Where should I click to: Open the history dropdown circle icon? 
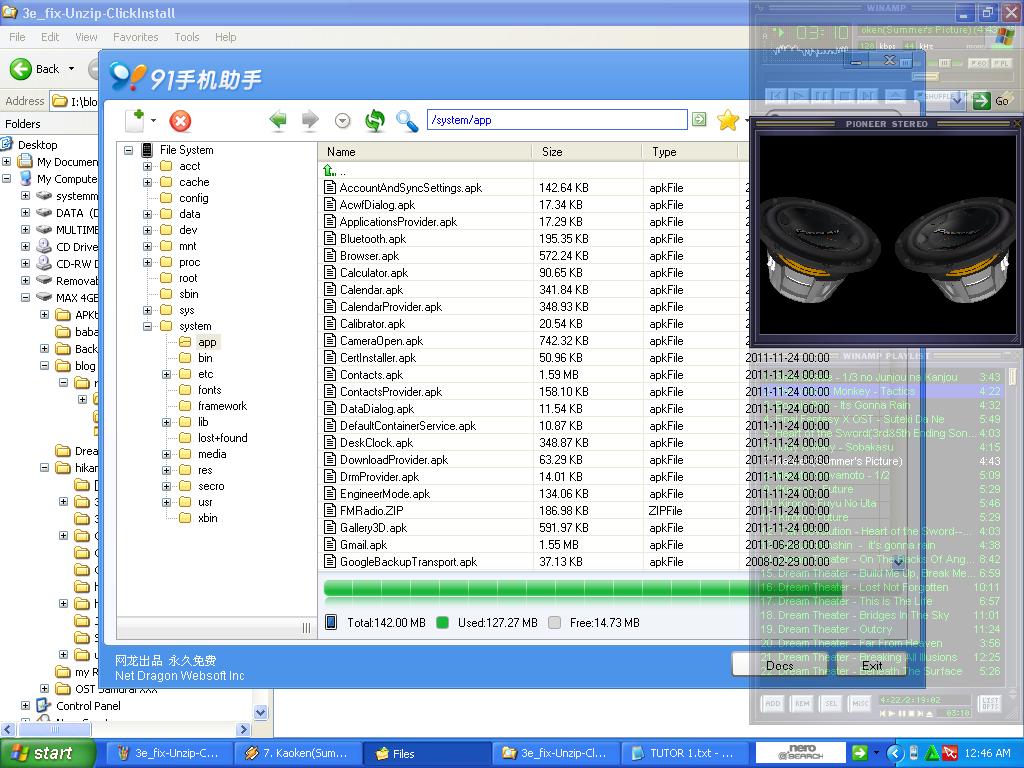click(342, 121)
